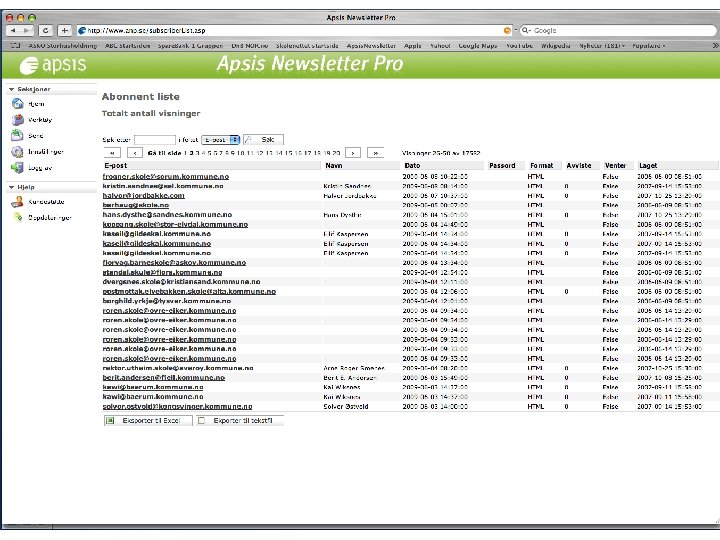Open the bookmarks book icon
This screenshot has height=540, width=720.
pyautogui.click(x=15, y=45)
